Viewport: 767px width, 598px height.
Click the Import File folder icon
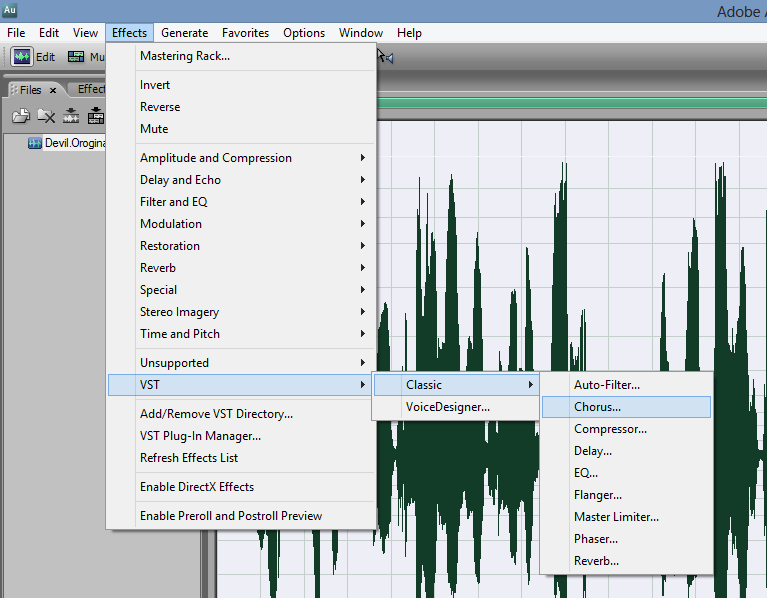tap(20, 116)
